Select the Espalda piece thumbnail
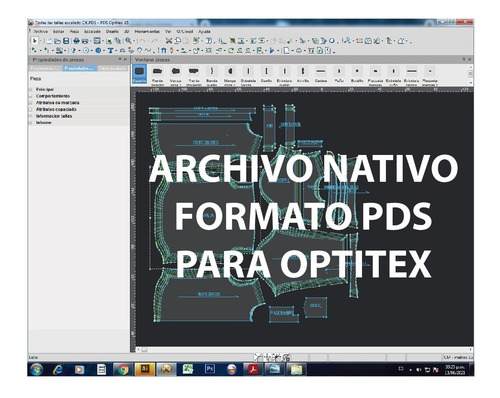Image resolution: width=500 pixels, height=398 pixels. [139, 74]
